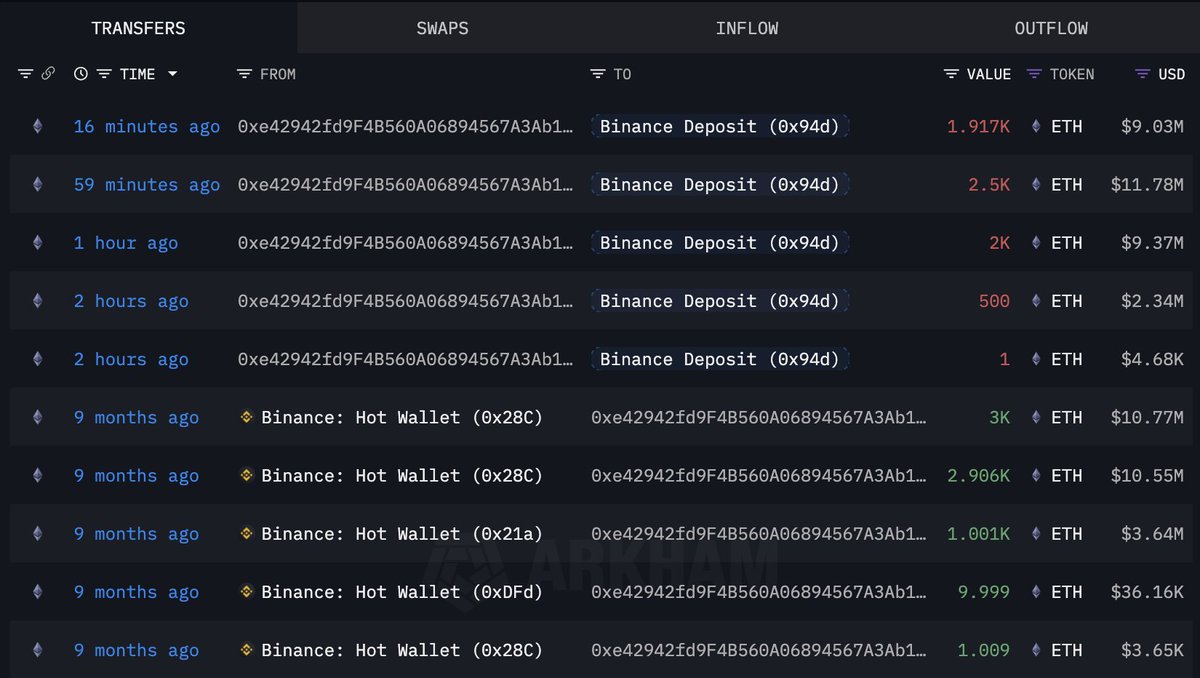Viewport: 1200px width, 678px height.
Task: Toggle the clock time format icon
Action: point(81,74)
